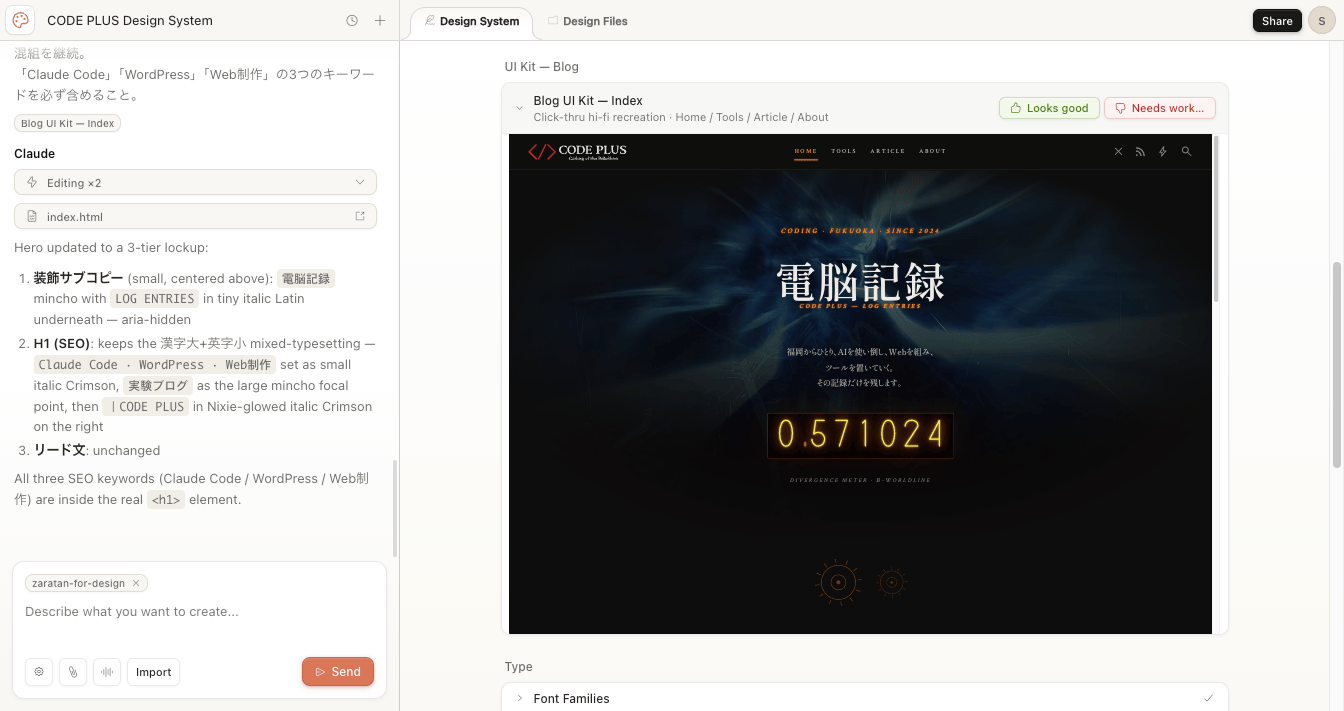Image resolution: width=1344 pixels, height=711 pixels.
Task: Expand the Font Families section
Action: click(x=519, y=698)
